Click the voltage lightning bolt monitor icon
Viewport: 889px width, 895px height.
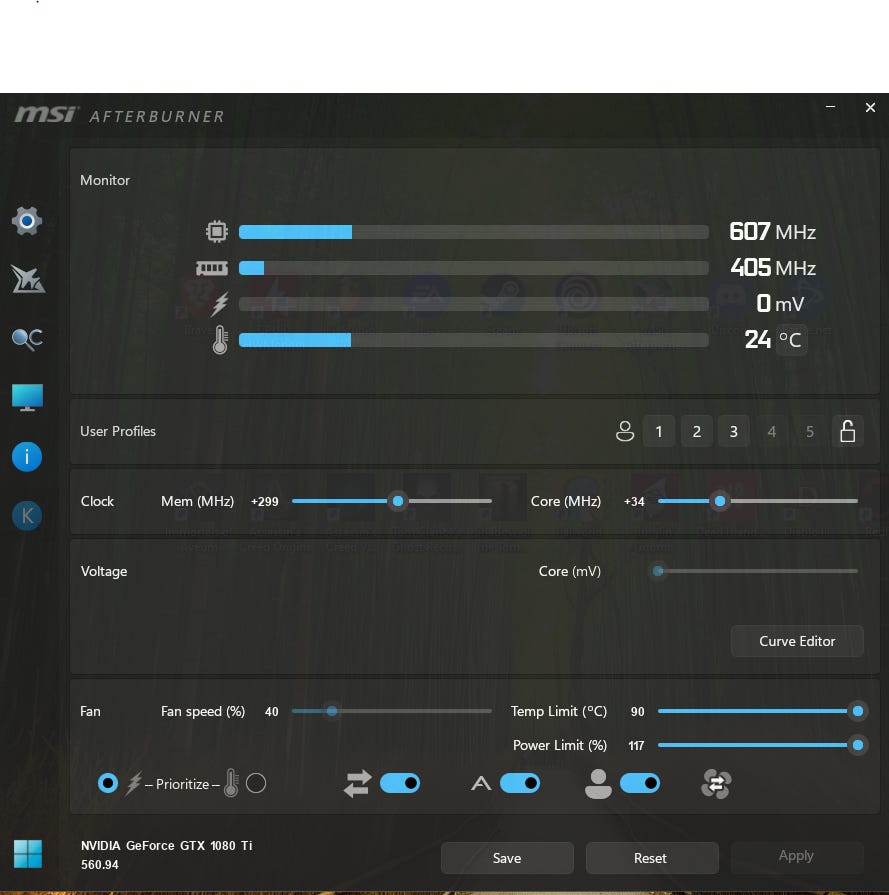pos(220,304)
